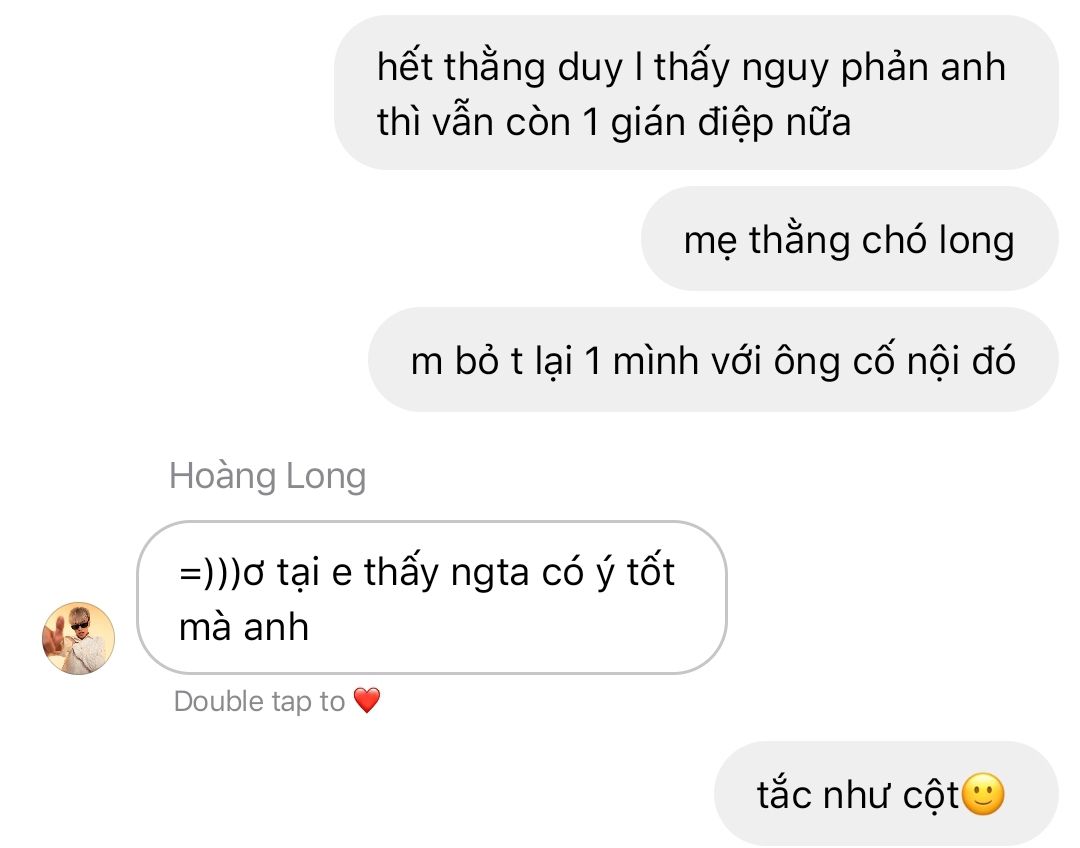The width and height of the screenshot is (1080, 848).
Task: Tap Hoàng Long's outlined reply bubble
Action: coord(432,597)
